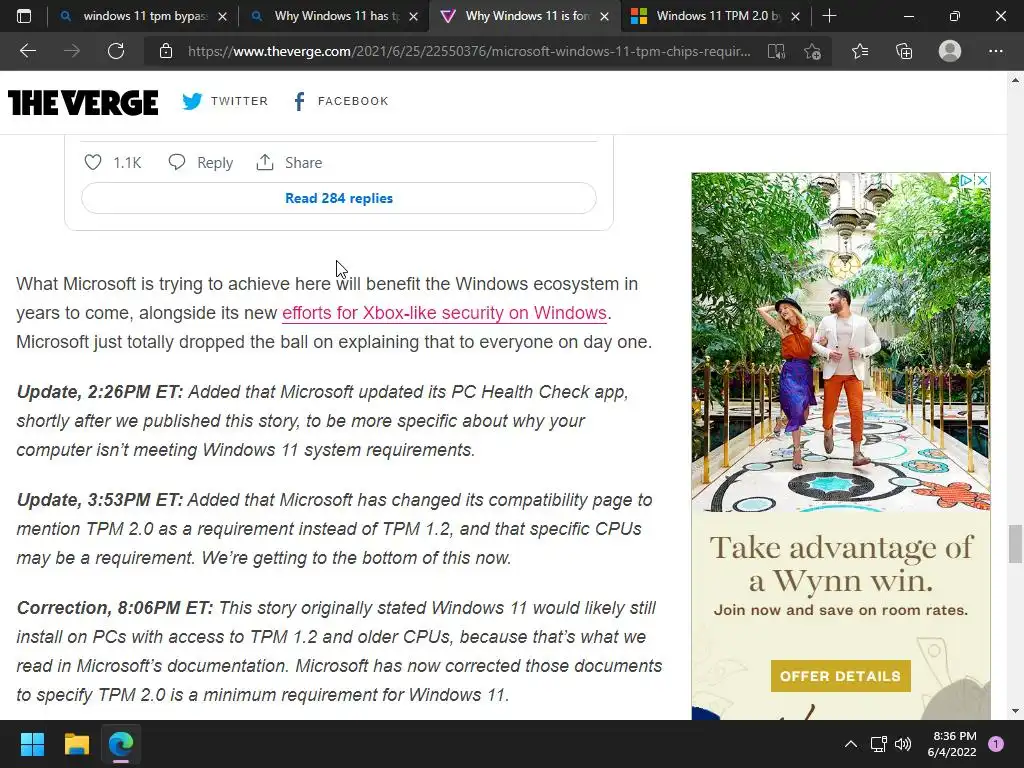The width and height of the screenshot is (1024, 768).
Task: Click 'Update, 2:26PM ET:' text
Action: coord(100,392)
